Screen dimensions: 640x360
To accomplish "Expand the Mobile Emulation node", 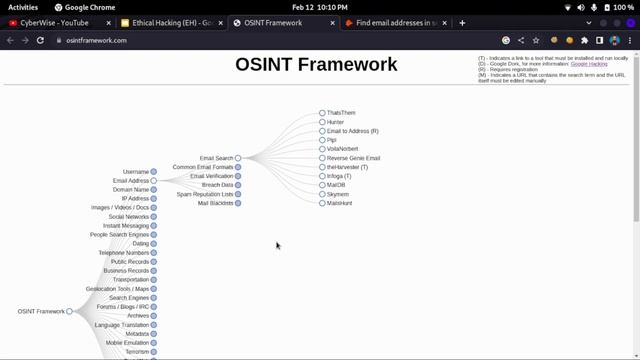I will (153, 343).
